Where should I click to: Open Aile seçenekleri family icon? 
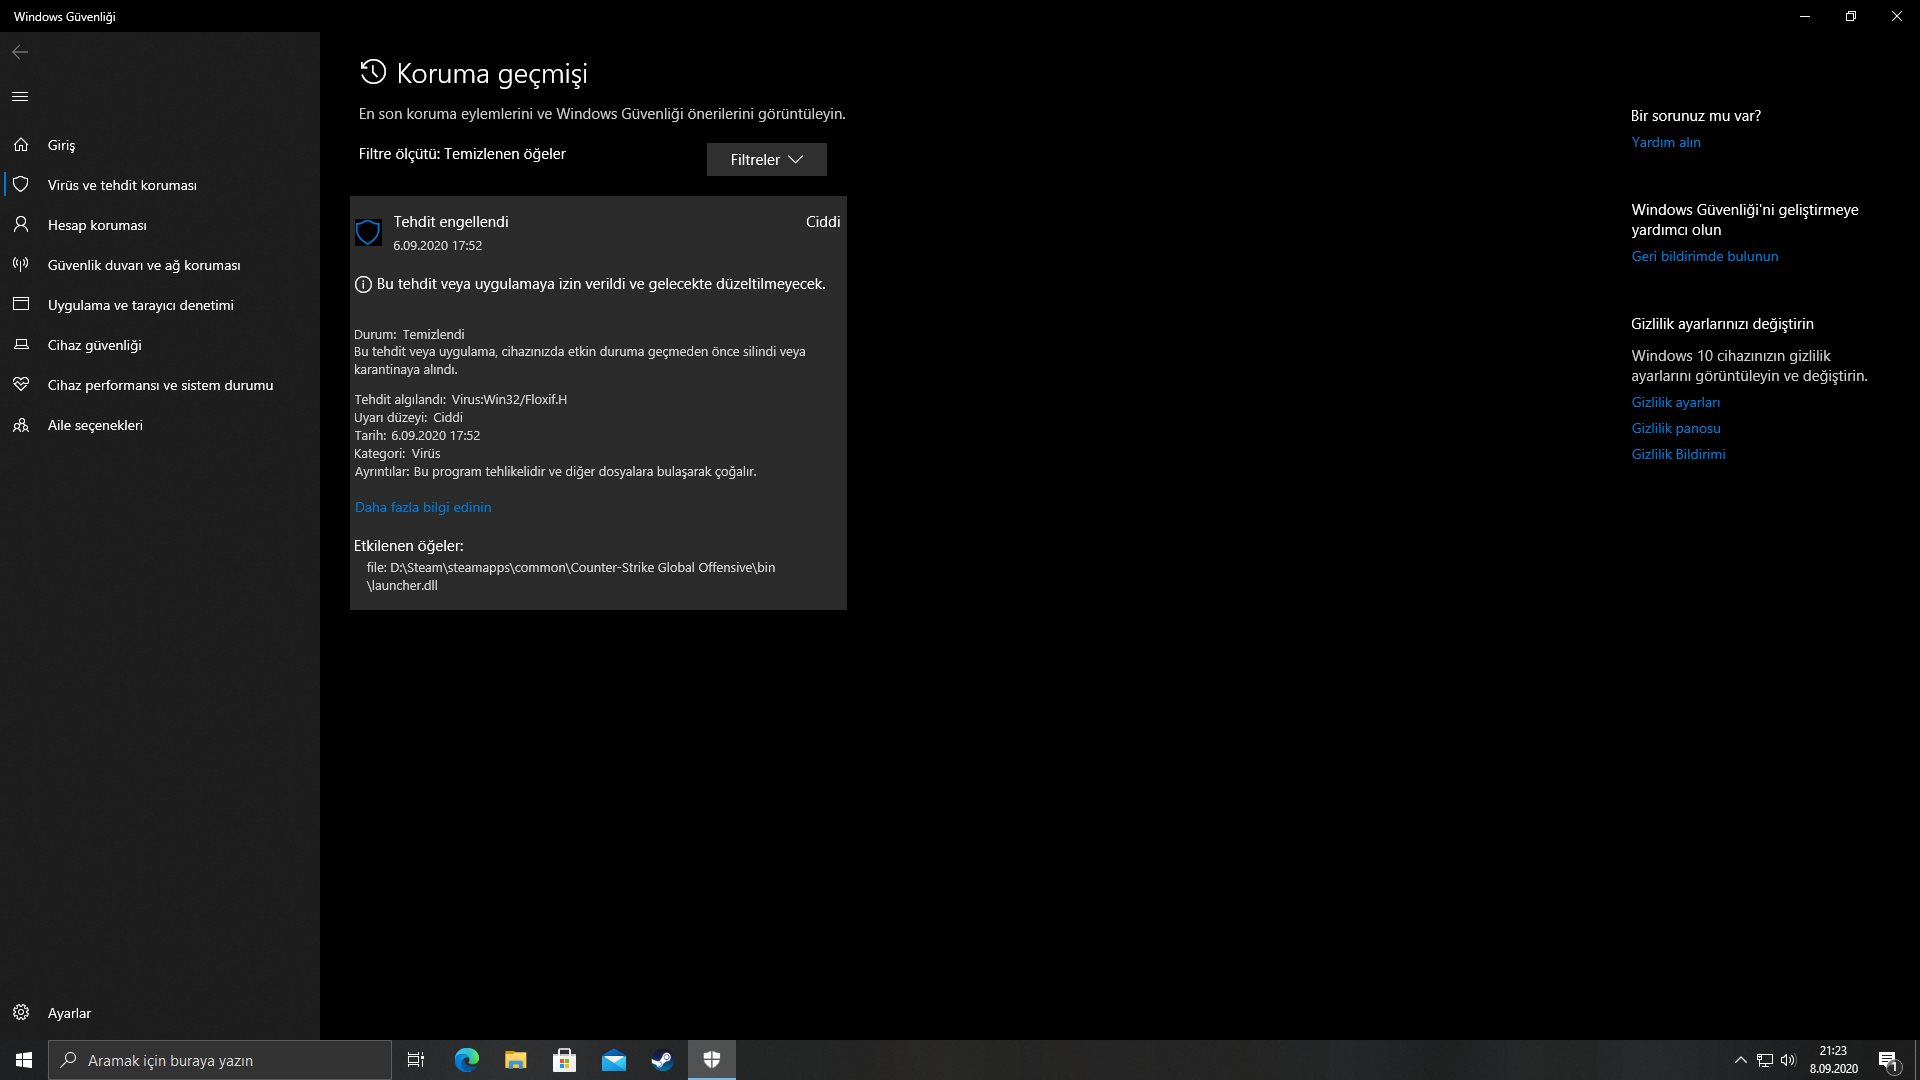(x=21, y=425)
